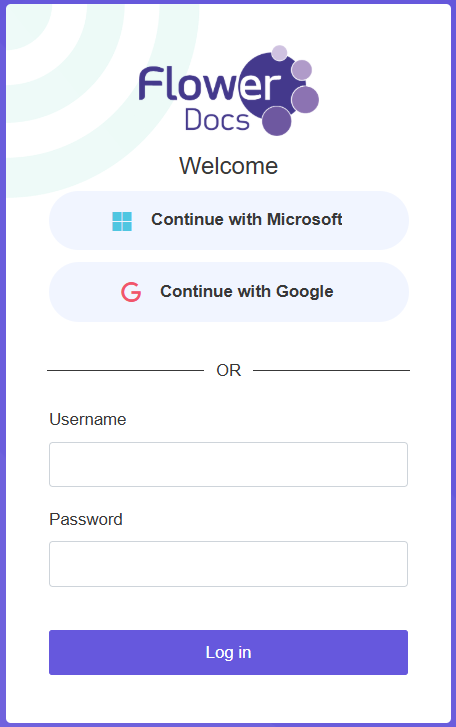
Task: Submit with the Log in button
Action: [x=228, y=652]
